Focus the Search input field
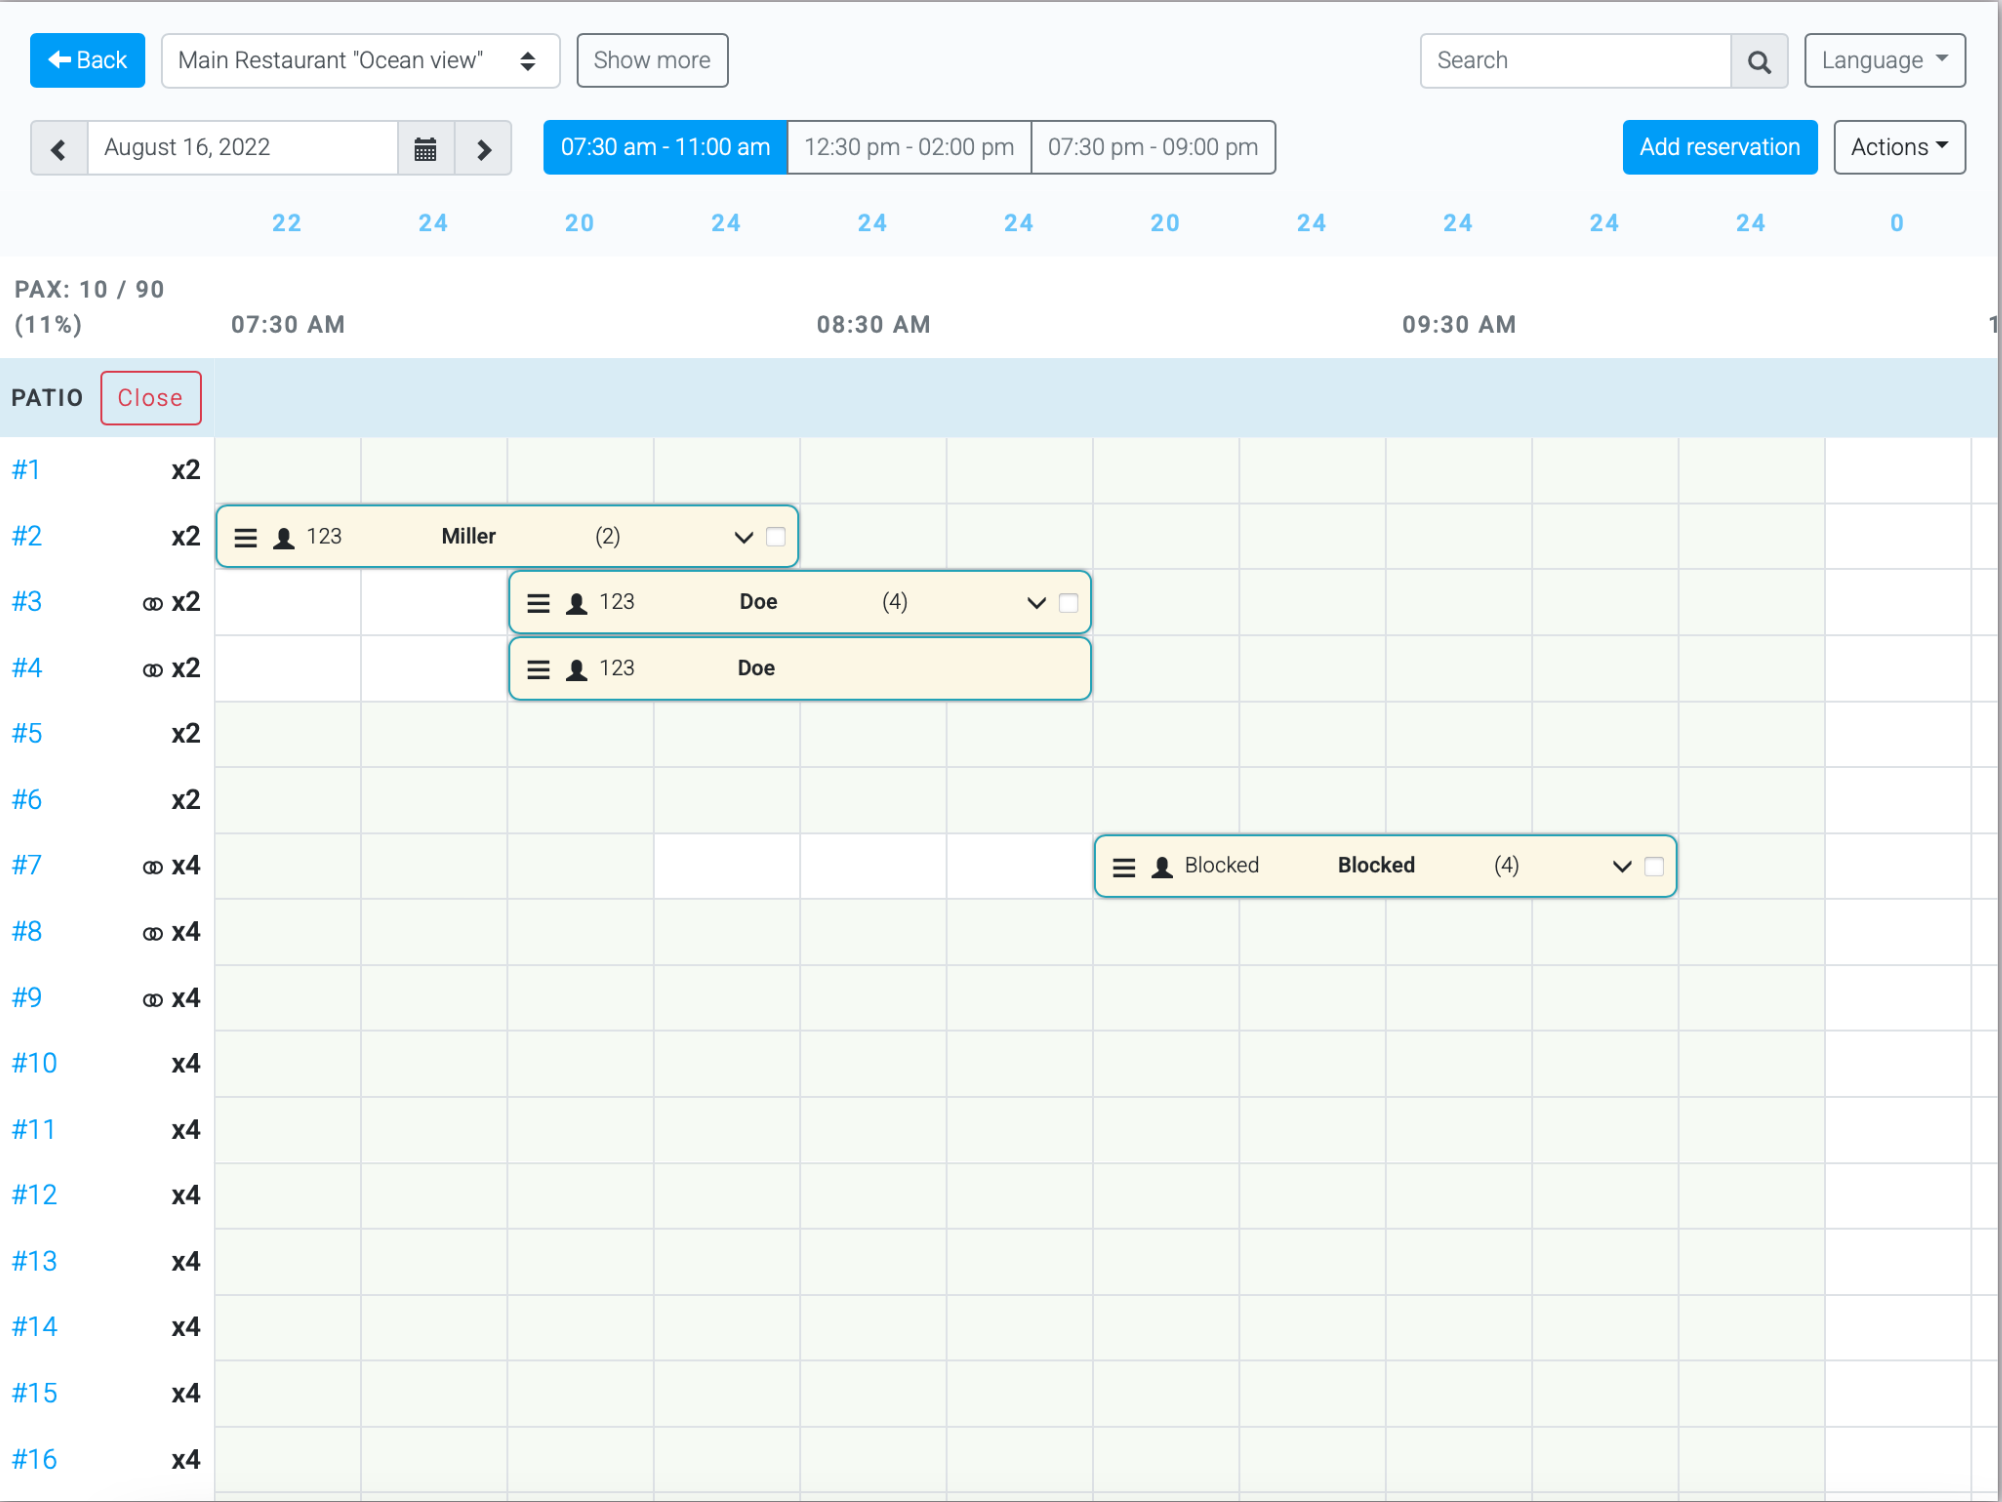Image resolution: width=2002 pixels, height=1502 pixels. click(1575, 61)
